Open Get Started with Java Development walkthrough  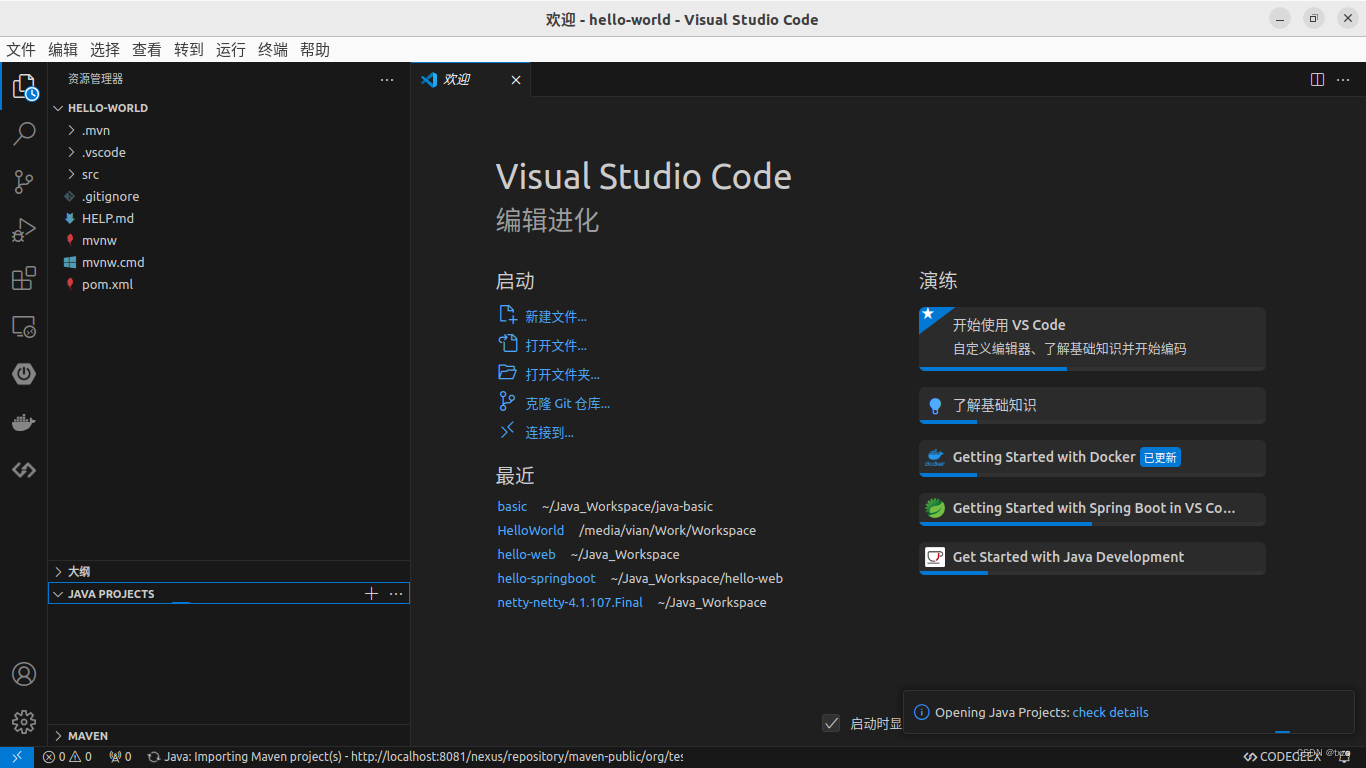click(x=1092, y=558)
